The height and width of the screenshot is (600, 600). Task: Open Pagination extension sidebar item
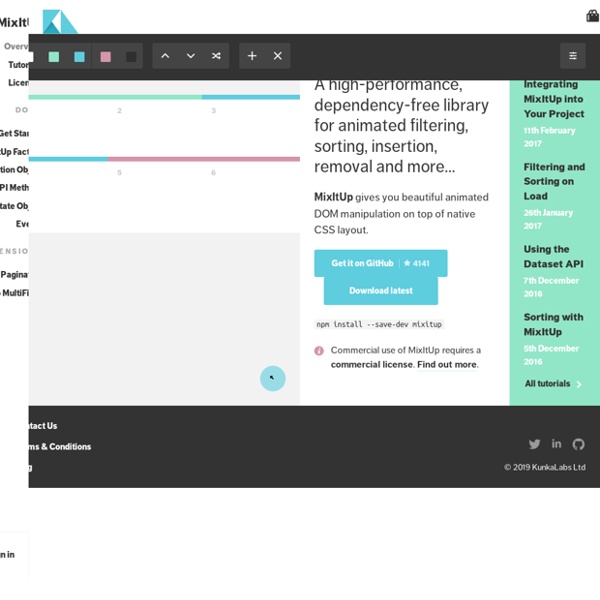point(15,275)
